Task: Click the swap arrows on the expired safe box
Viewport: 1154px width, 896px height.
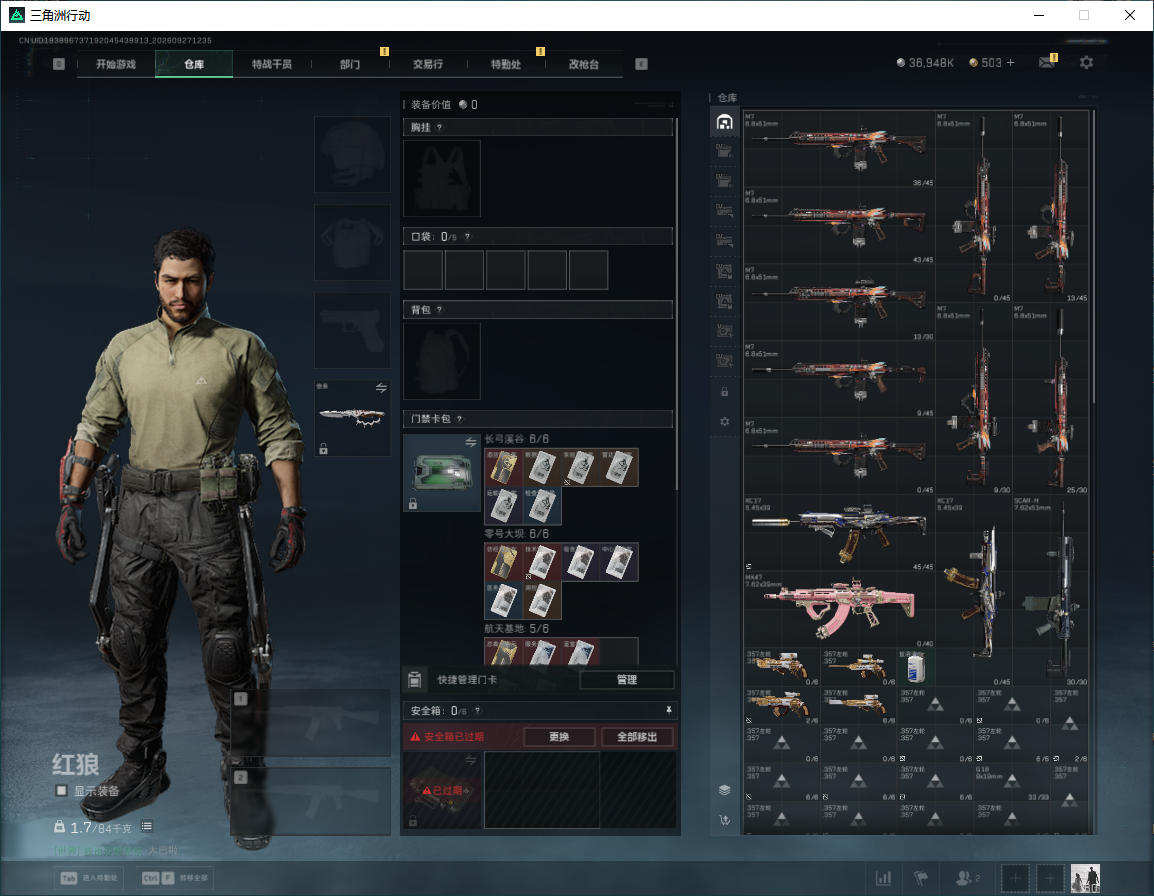Action: 470,761
